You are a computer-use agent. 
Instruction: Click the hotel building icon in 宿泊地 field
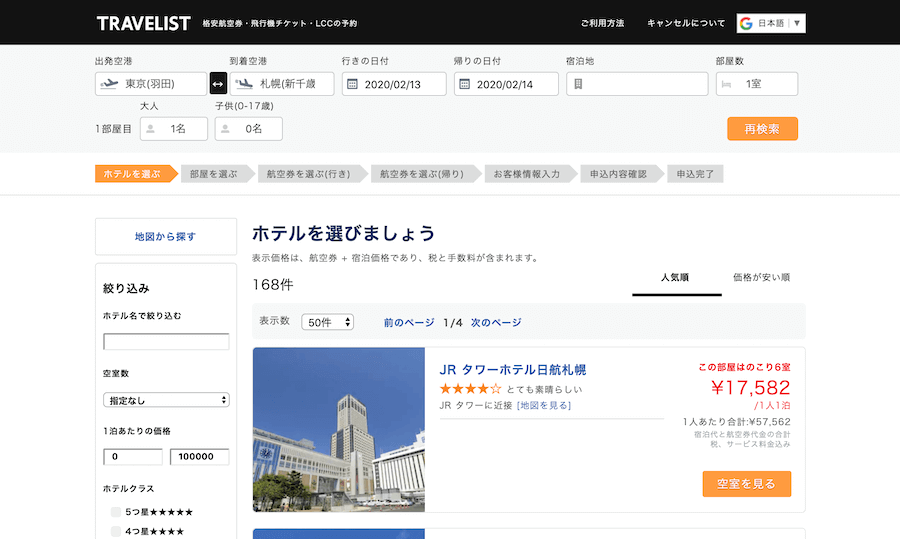(578, 84)
